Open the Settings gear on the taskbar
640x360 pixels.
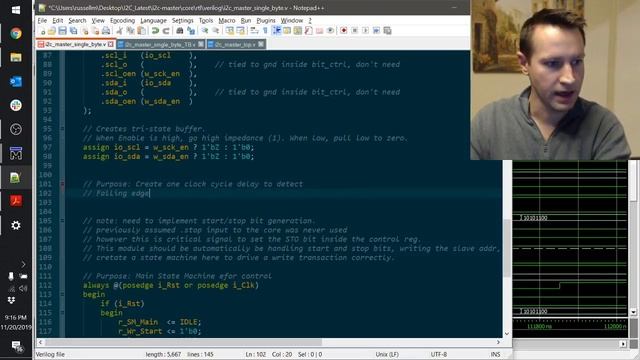(x=16, y=225)
